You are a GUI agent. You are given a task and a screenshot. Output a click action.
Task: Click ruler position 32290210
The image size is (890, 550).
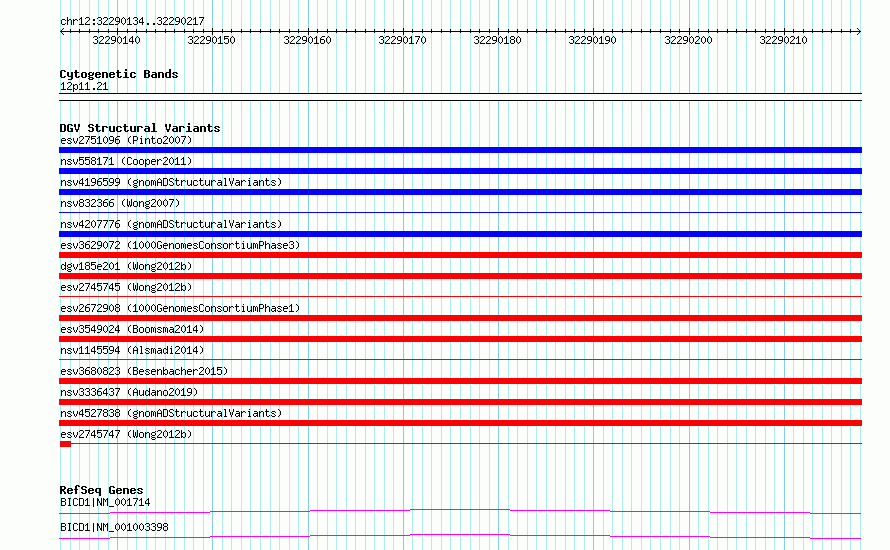(783, 40)
